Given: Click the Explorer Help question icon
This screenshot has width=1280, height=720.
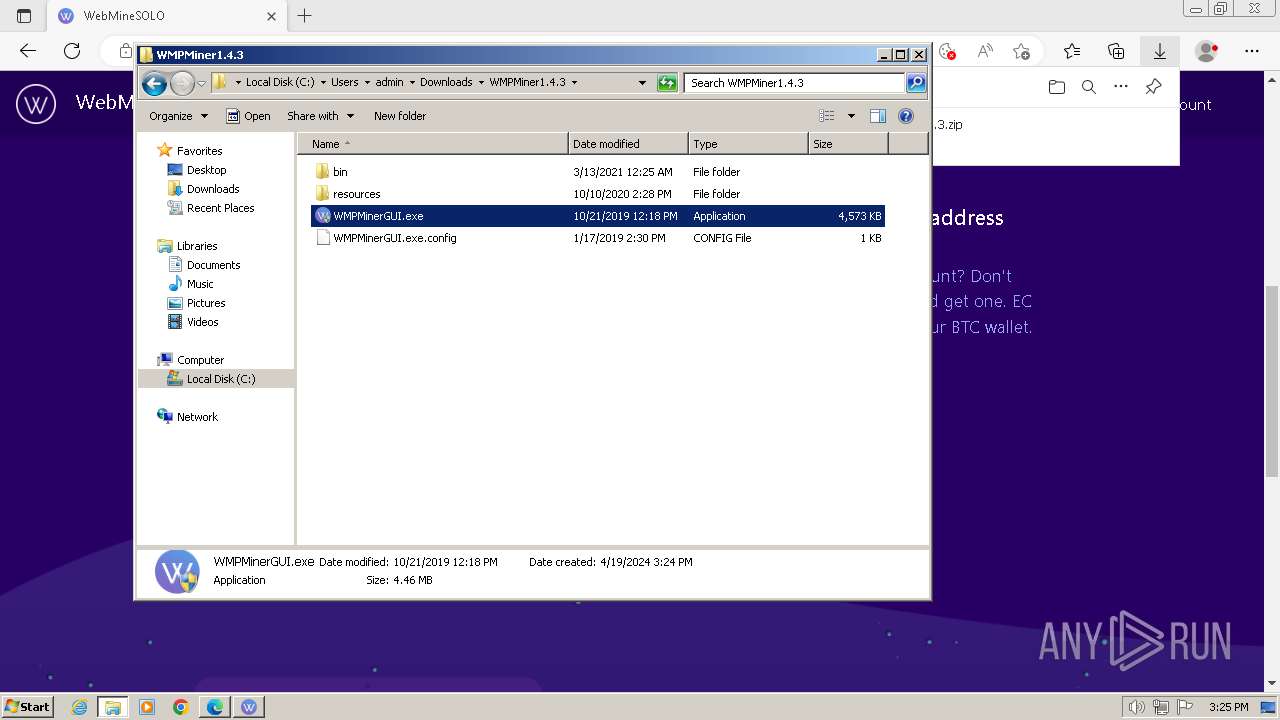Looking at the screenshot, I should tap(906, 116).
